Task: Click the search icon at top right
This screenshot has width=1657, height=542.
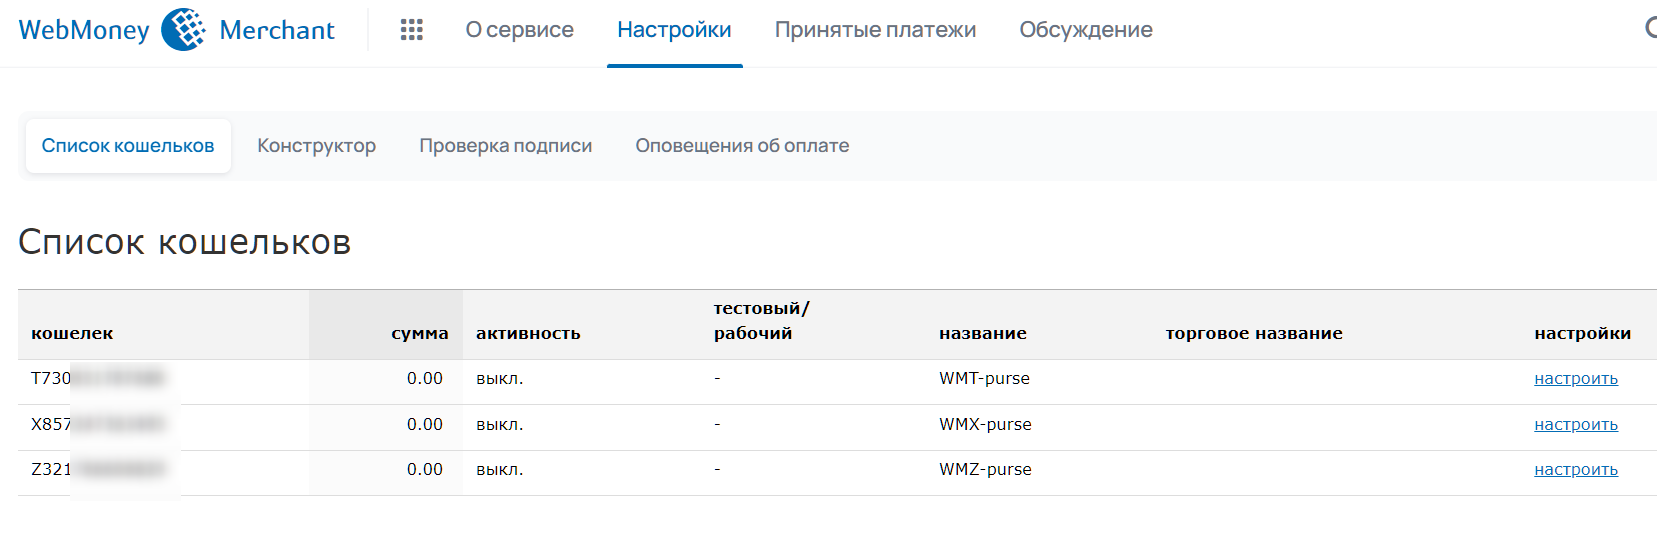Action: point(1650,28)
